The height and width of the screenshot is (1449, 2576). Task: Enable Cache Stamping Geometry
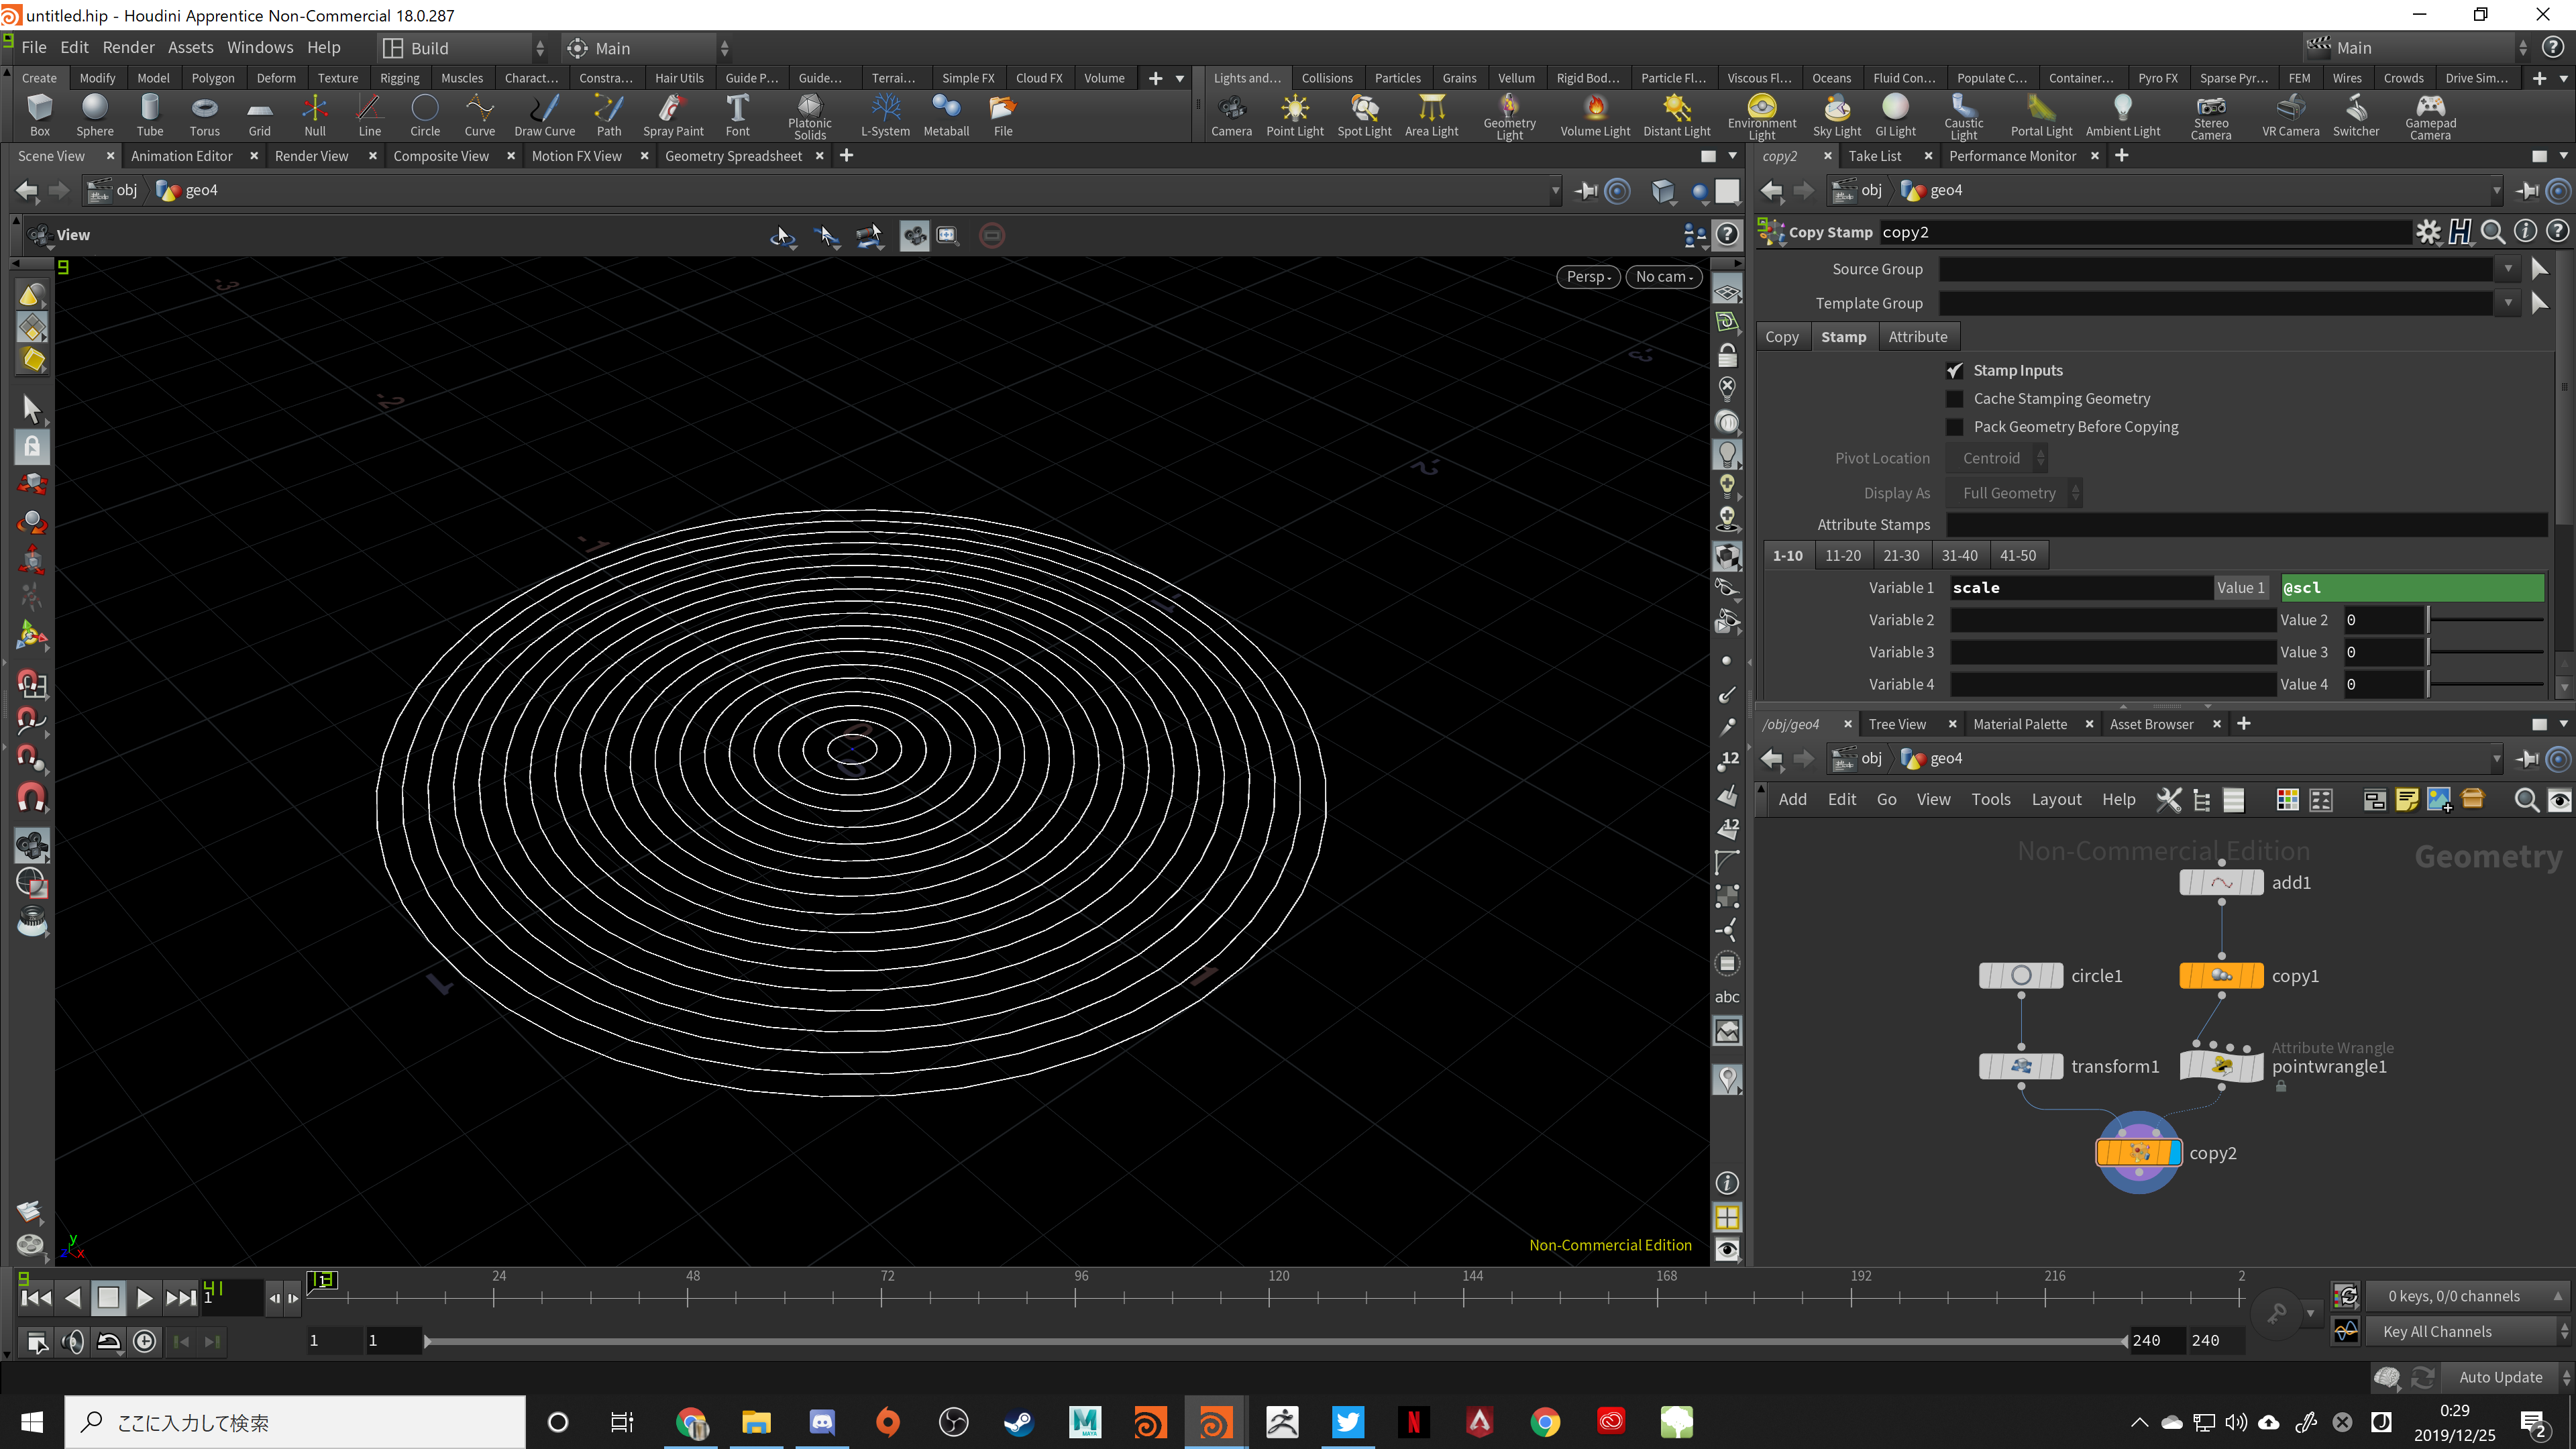point(1954,398)
